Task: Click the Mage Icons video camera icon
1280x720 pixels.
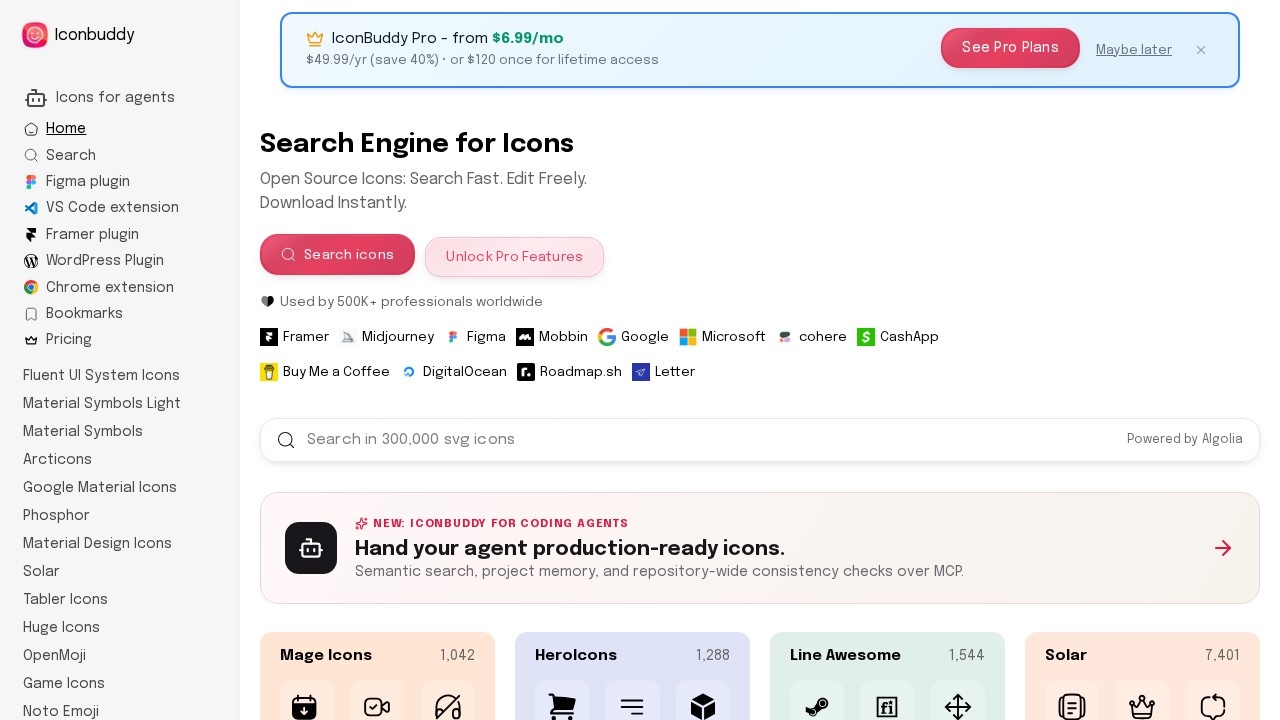Action: coord(377,707)
